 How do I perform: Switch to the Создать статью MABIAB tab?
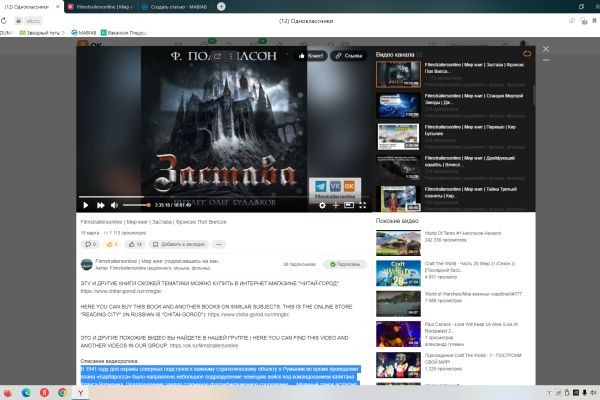pyautogui.click(x=175, y=7)
